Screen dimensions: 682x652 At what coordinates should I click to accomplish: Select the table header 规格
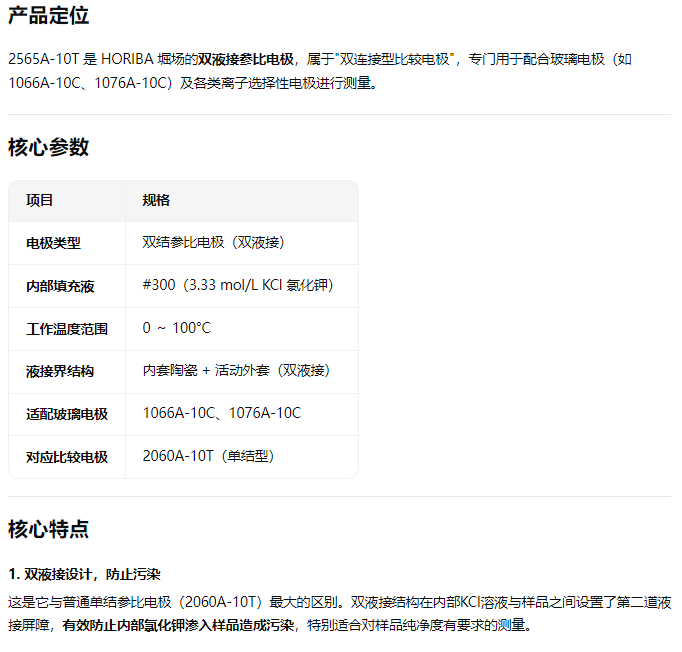(x=156, y=201)
